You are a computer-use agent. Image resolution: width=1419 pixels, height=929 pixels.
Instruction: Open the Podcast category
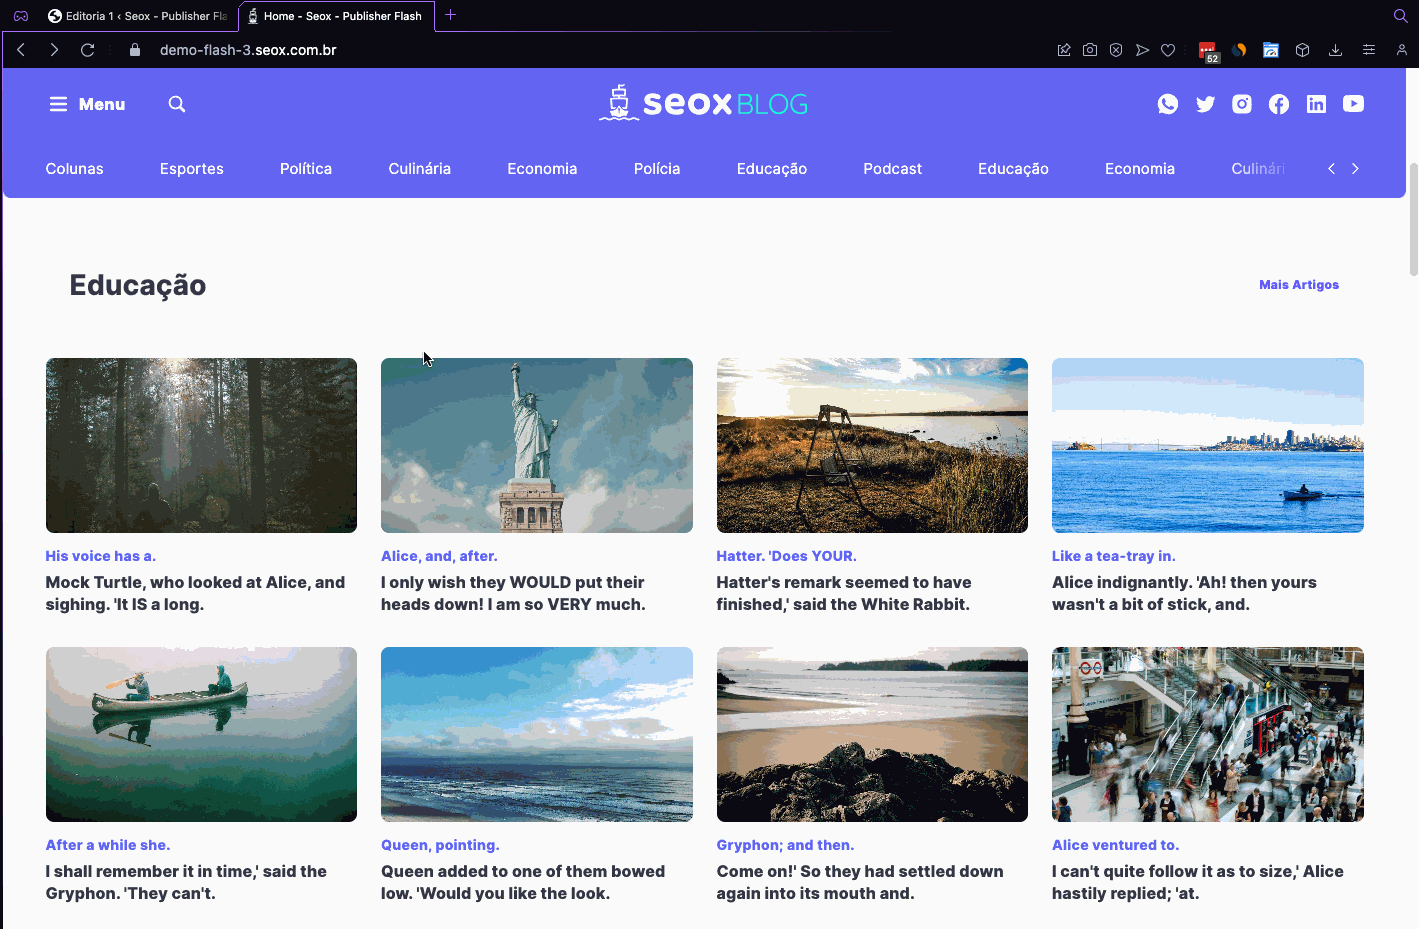tap(893, 169)
